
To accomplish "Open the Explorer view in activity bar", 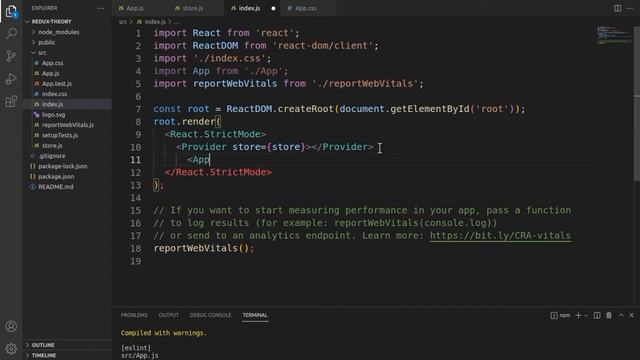I will coord(11,11).
